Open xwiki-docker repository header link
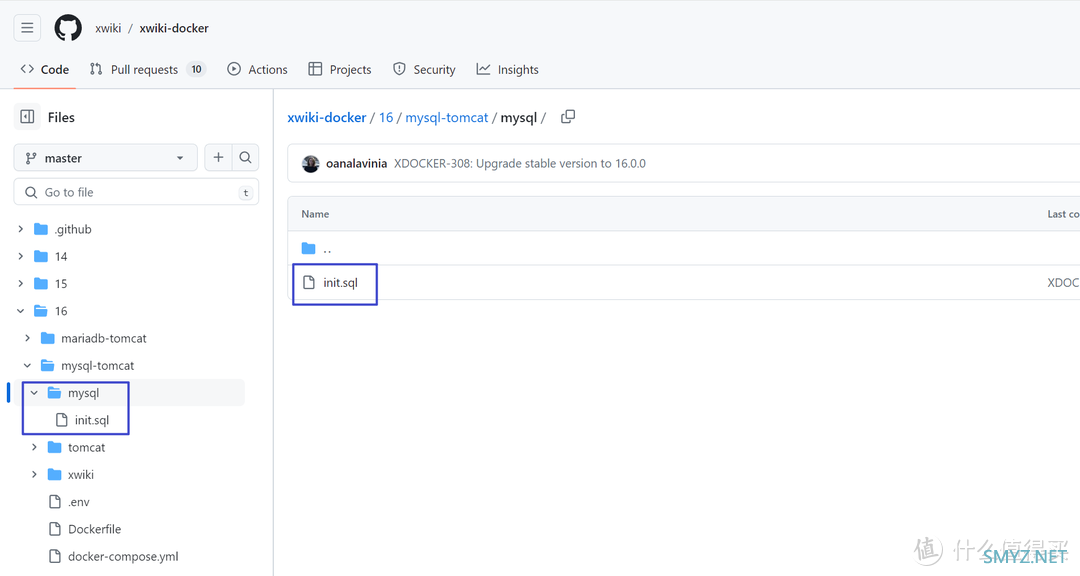This screenshot has height=576, width=1080. 174,28
